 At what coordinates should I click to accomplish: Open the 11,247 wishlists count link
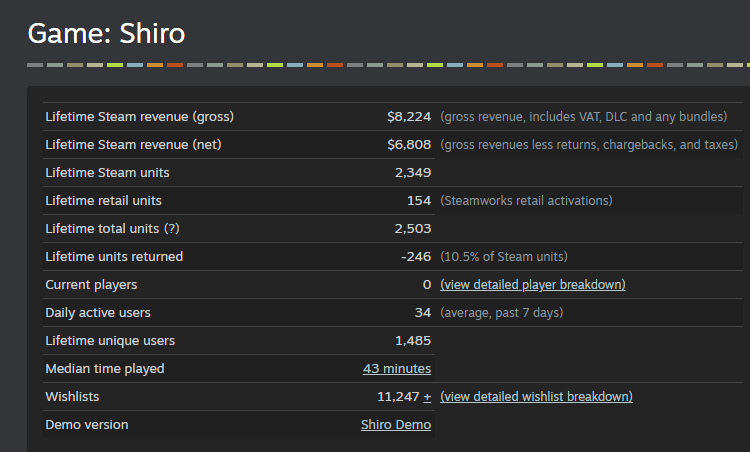(x=395, y=397)
